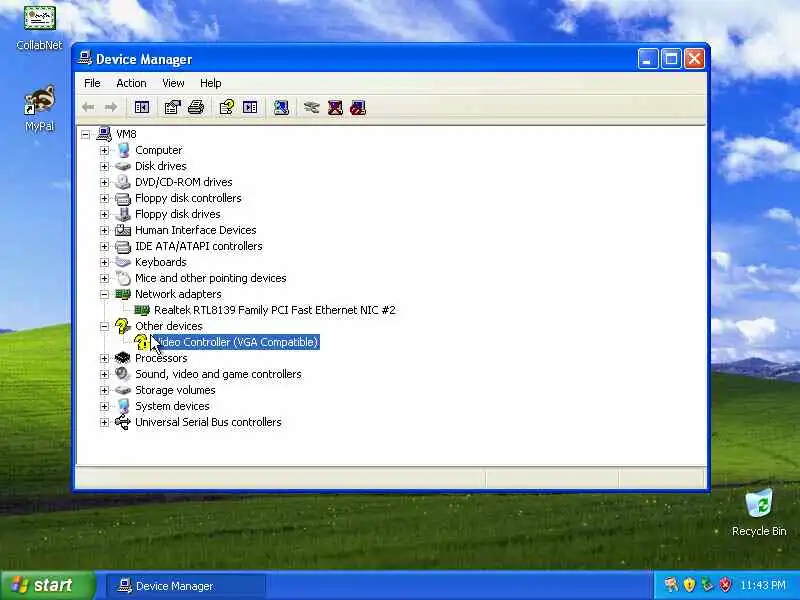This screenshot has width=800, height=600.
Task: Expand the Processors node
Action: pyautogui.click(x=105, y=358)
